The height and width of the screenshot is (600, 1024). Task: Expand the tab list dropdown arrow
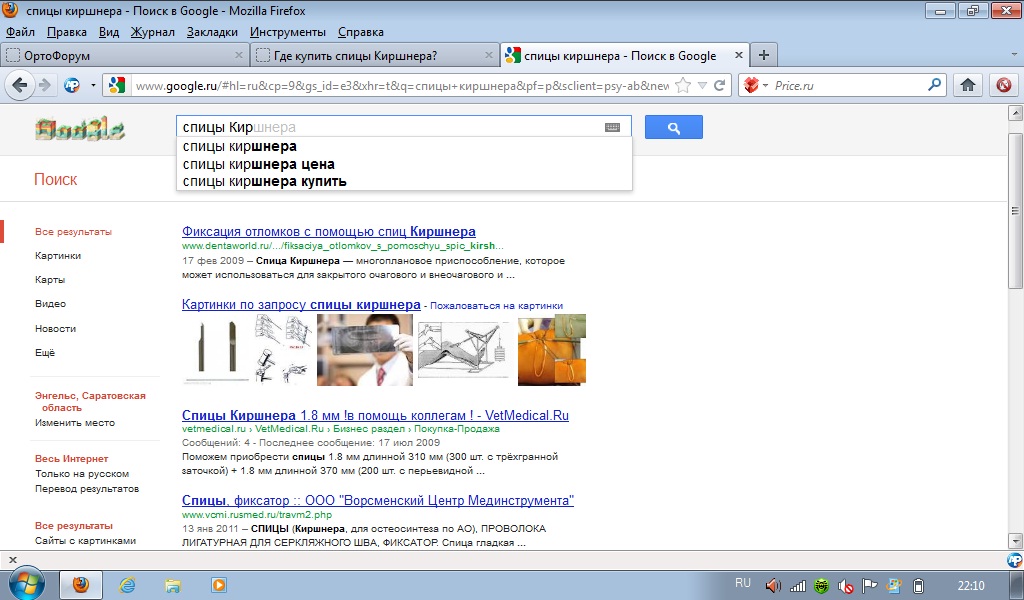click(x=1014, y=55)
